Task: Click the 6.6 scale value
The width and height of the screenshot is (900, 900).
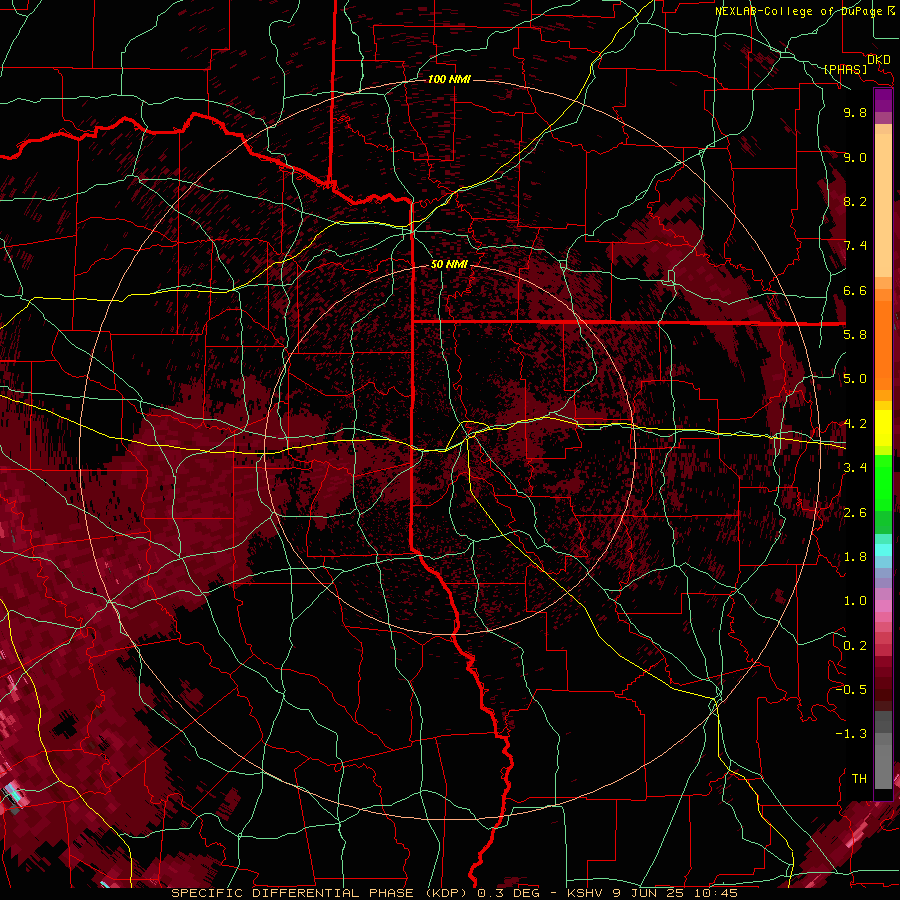Action: 855,290
